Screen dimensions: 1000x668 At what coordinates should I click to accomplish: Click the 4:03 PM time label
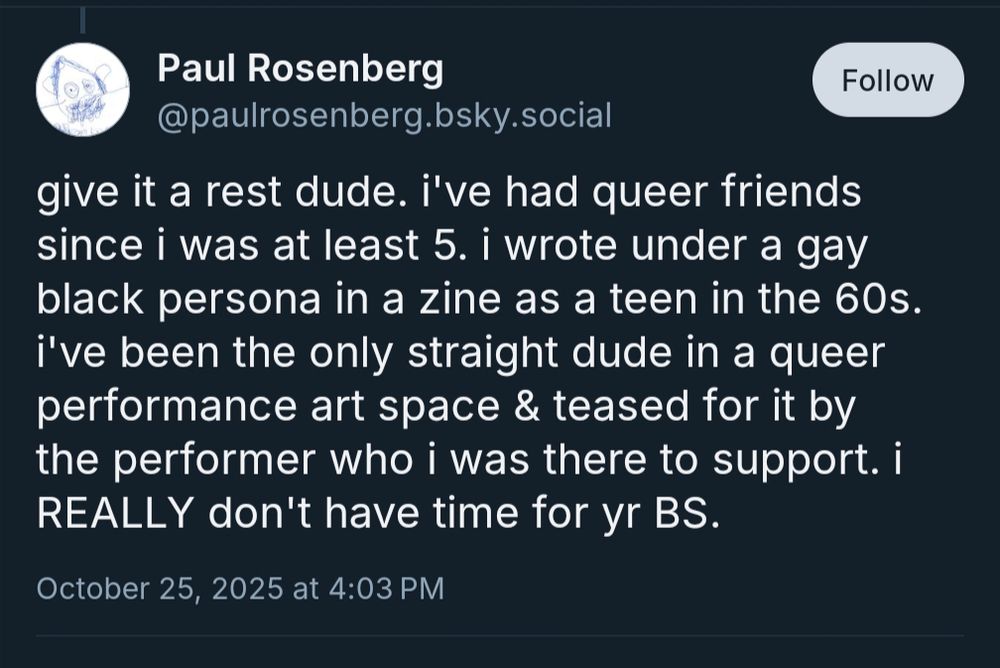[390, 589]
